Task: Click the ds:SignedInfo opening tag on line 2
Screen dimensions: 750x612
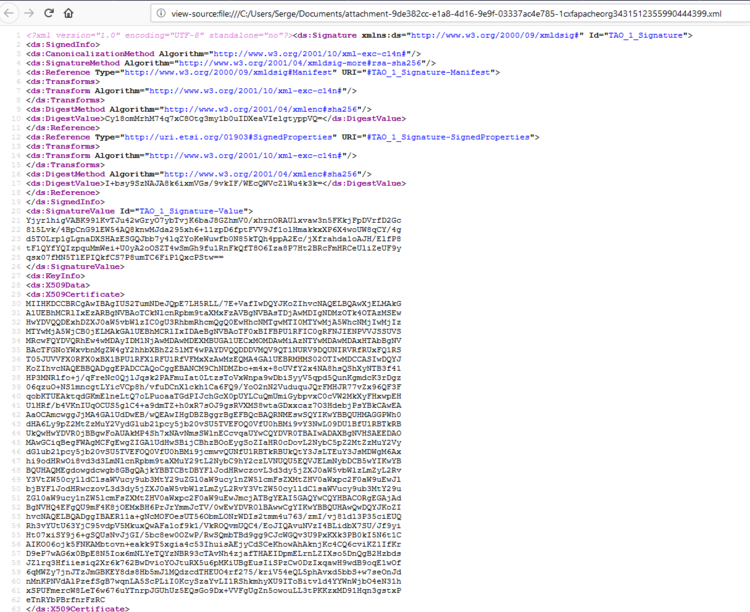Action: point(61,45)
